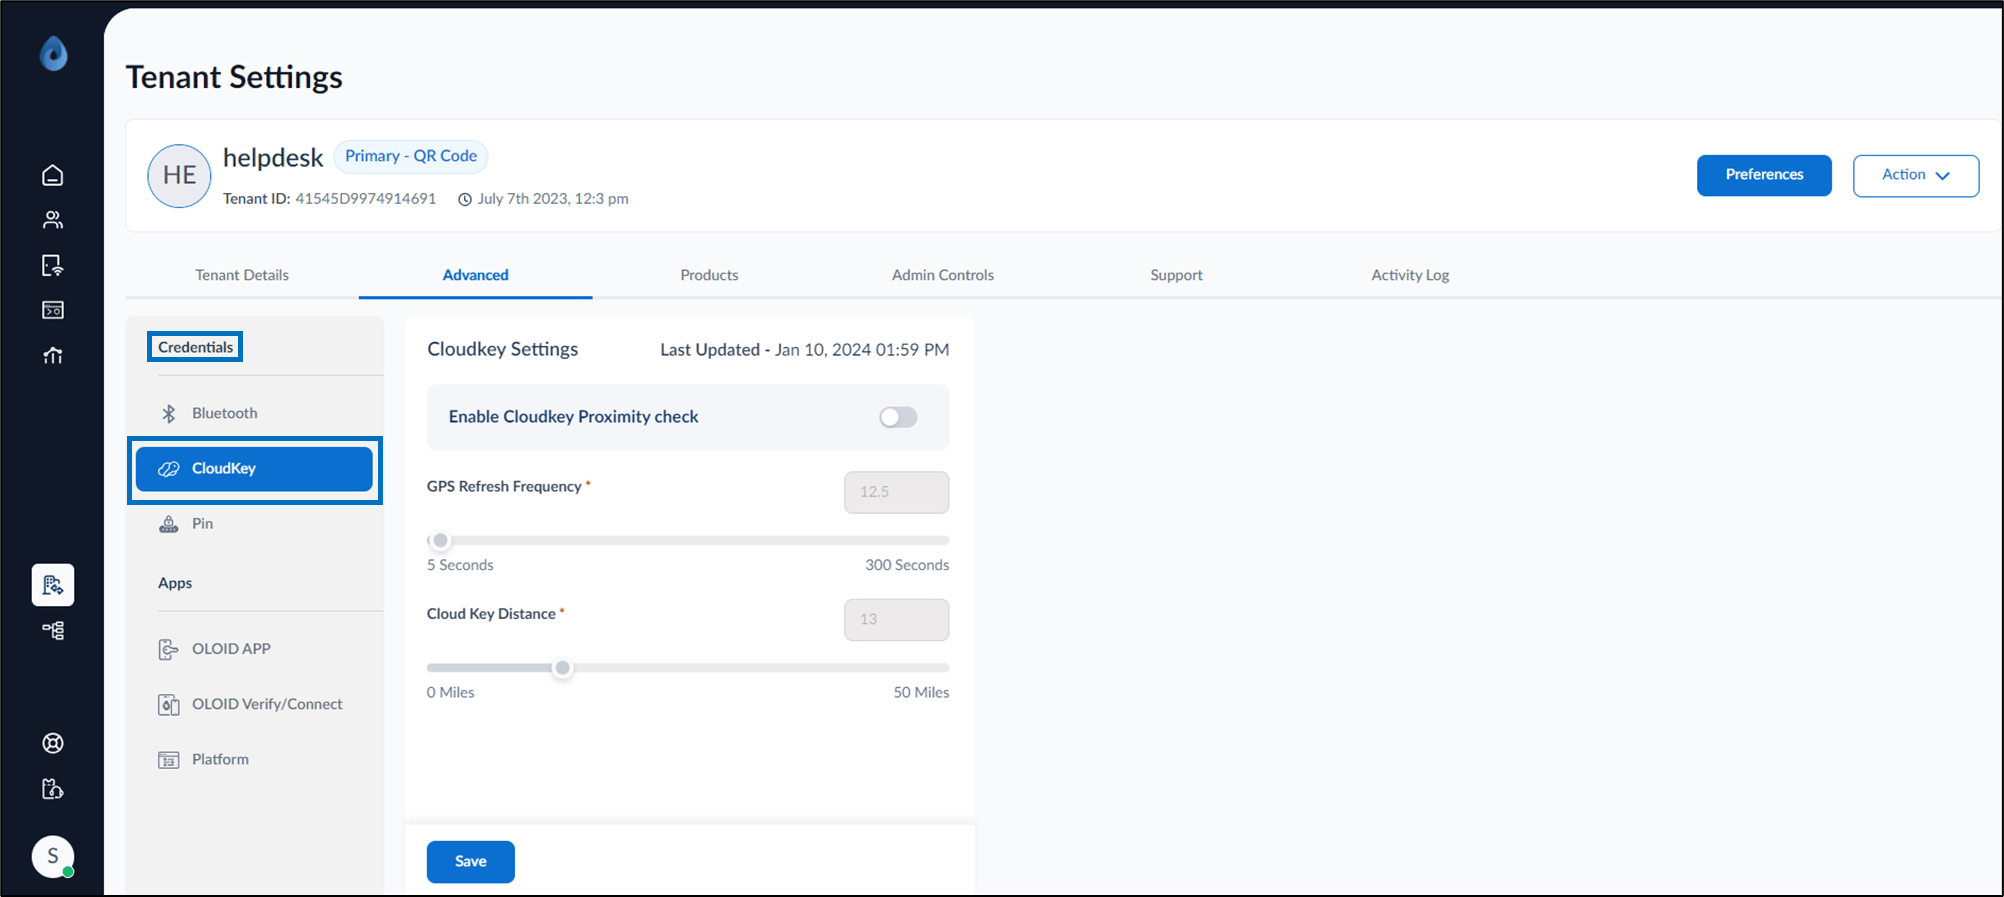Switch to the Tenant Details tab
Image resolution: width=2004 pixels, height=897 pixels.
(x=242, y=275)
